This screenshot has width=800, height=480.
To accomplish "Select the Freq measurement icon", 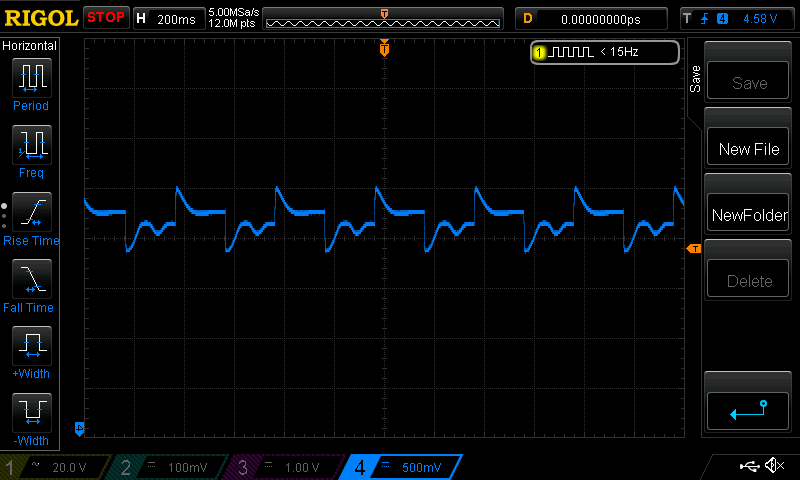I will (x=31, y=150).
